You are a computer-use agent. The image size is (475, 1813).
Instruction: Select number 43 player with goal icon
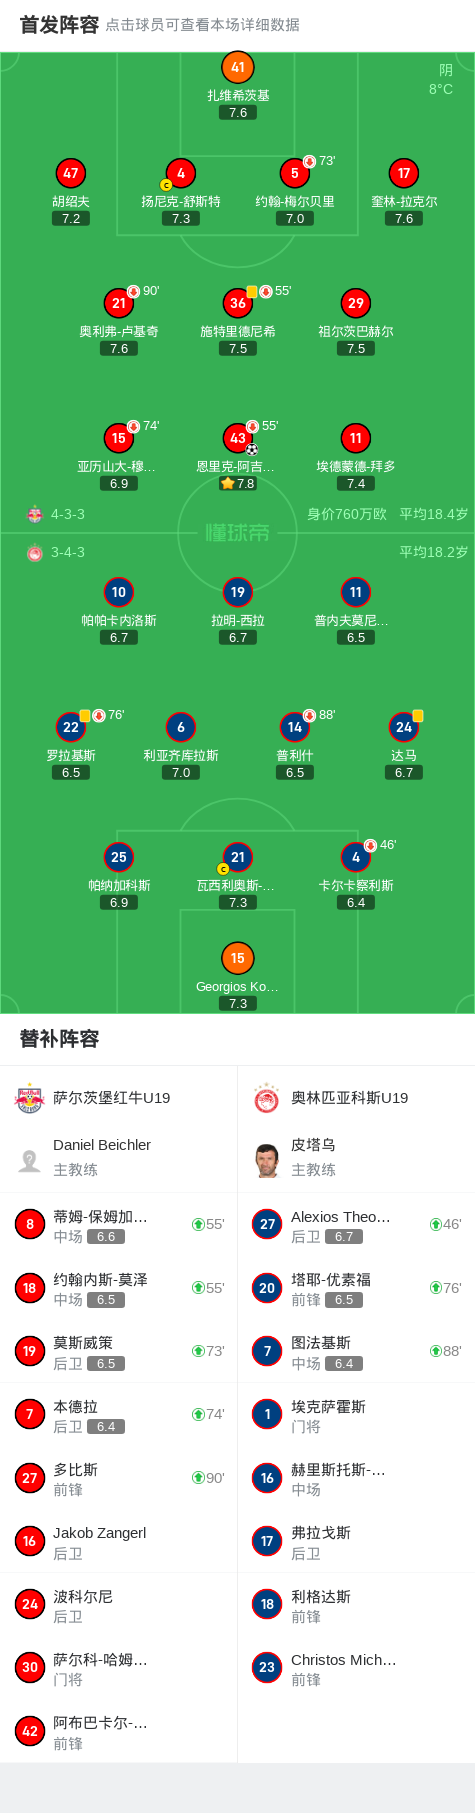point(238,438)
